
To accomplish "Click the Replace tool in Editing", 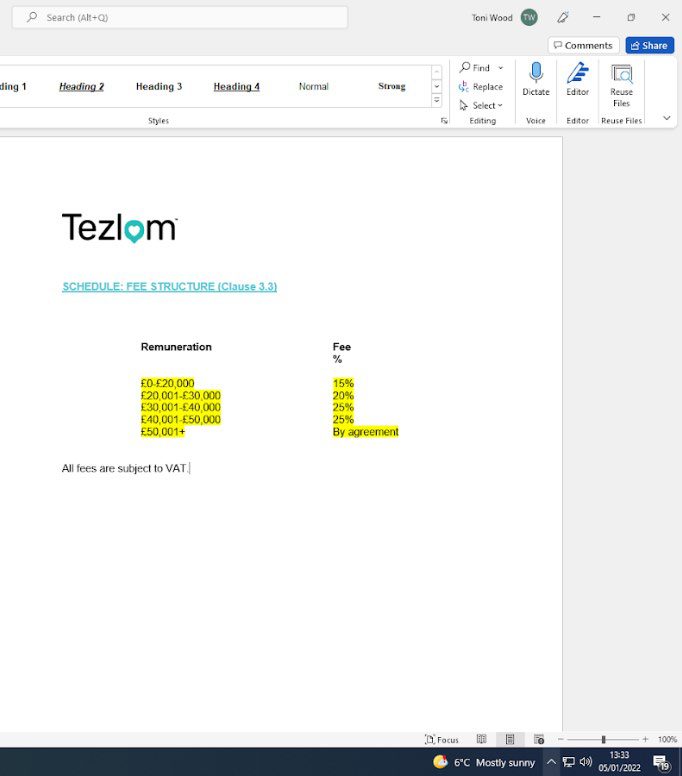I will [x=481, y=87].
